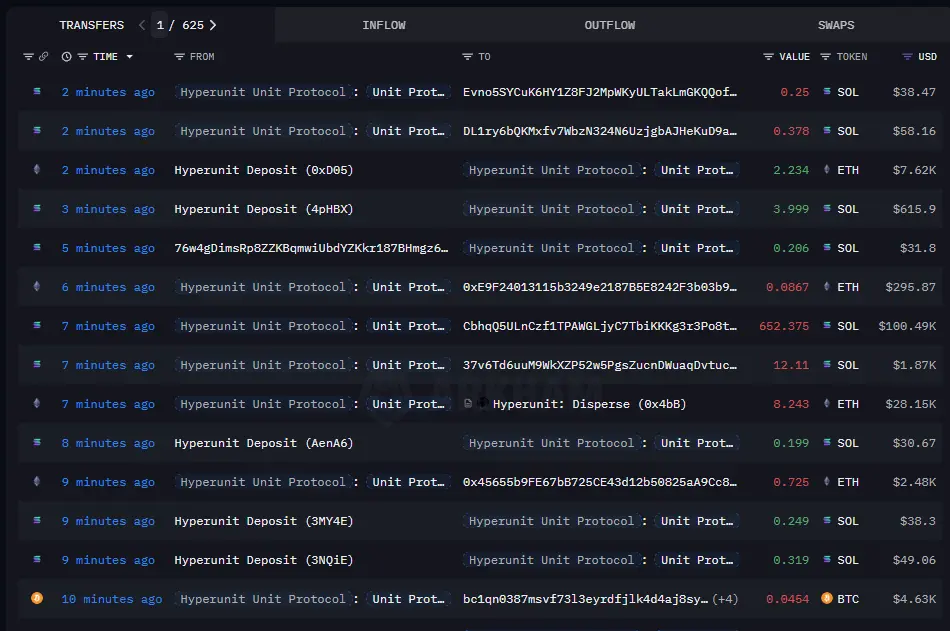Click Solana chain icon on 0.25 SOL row
The image size is (950, 631).
[x=37, y=92]
